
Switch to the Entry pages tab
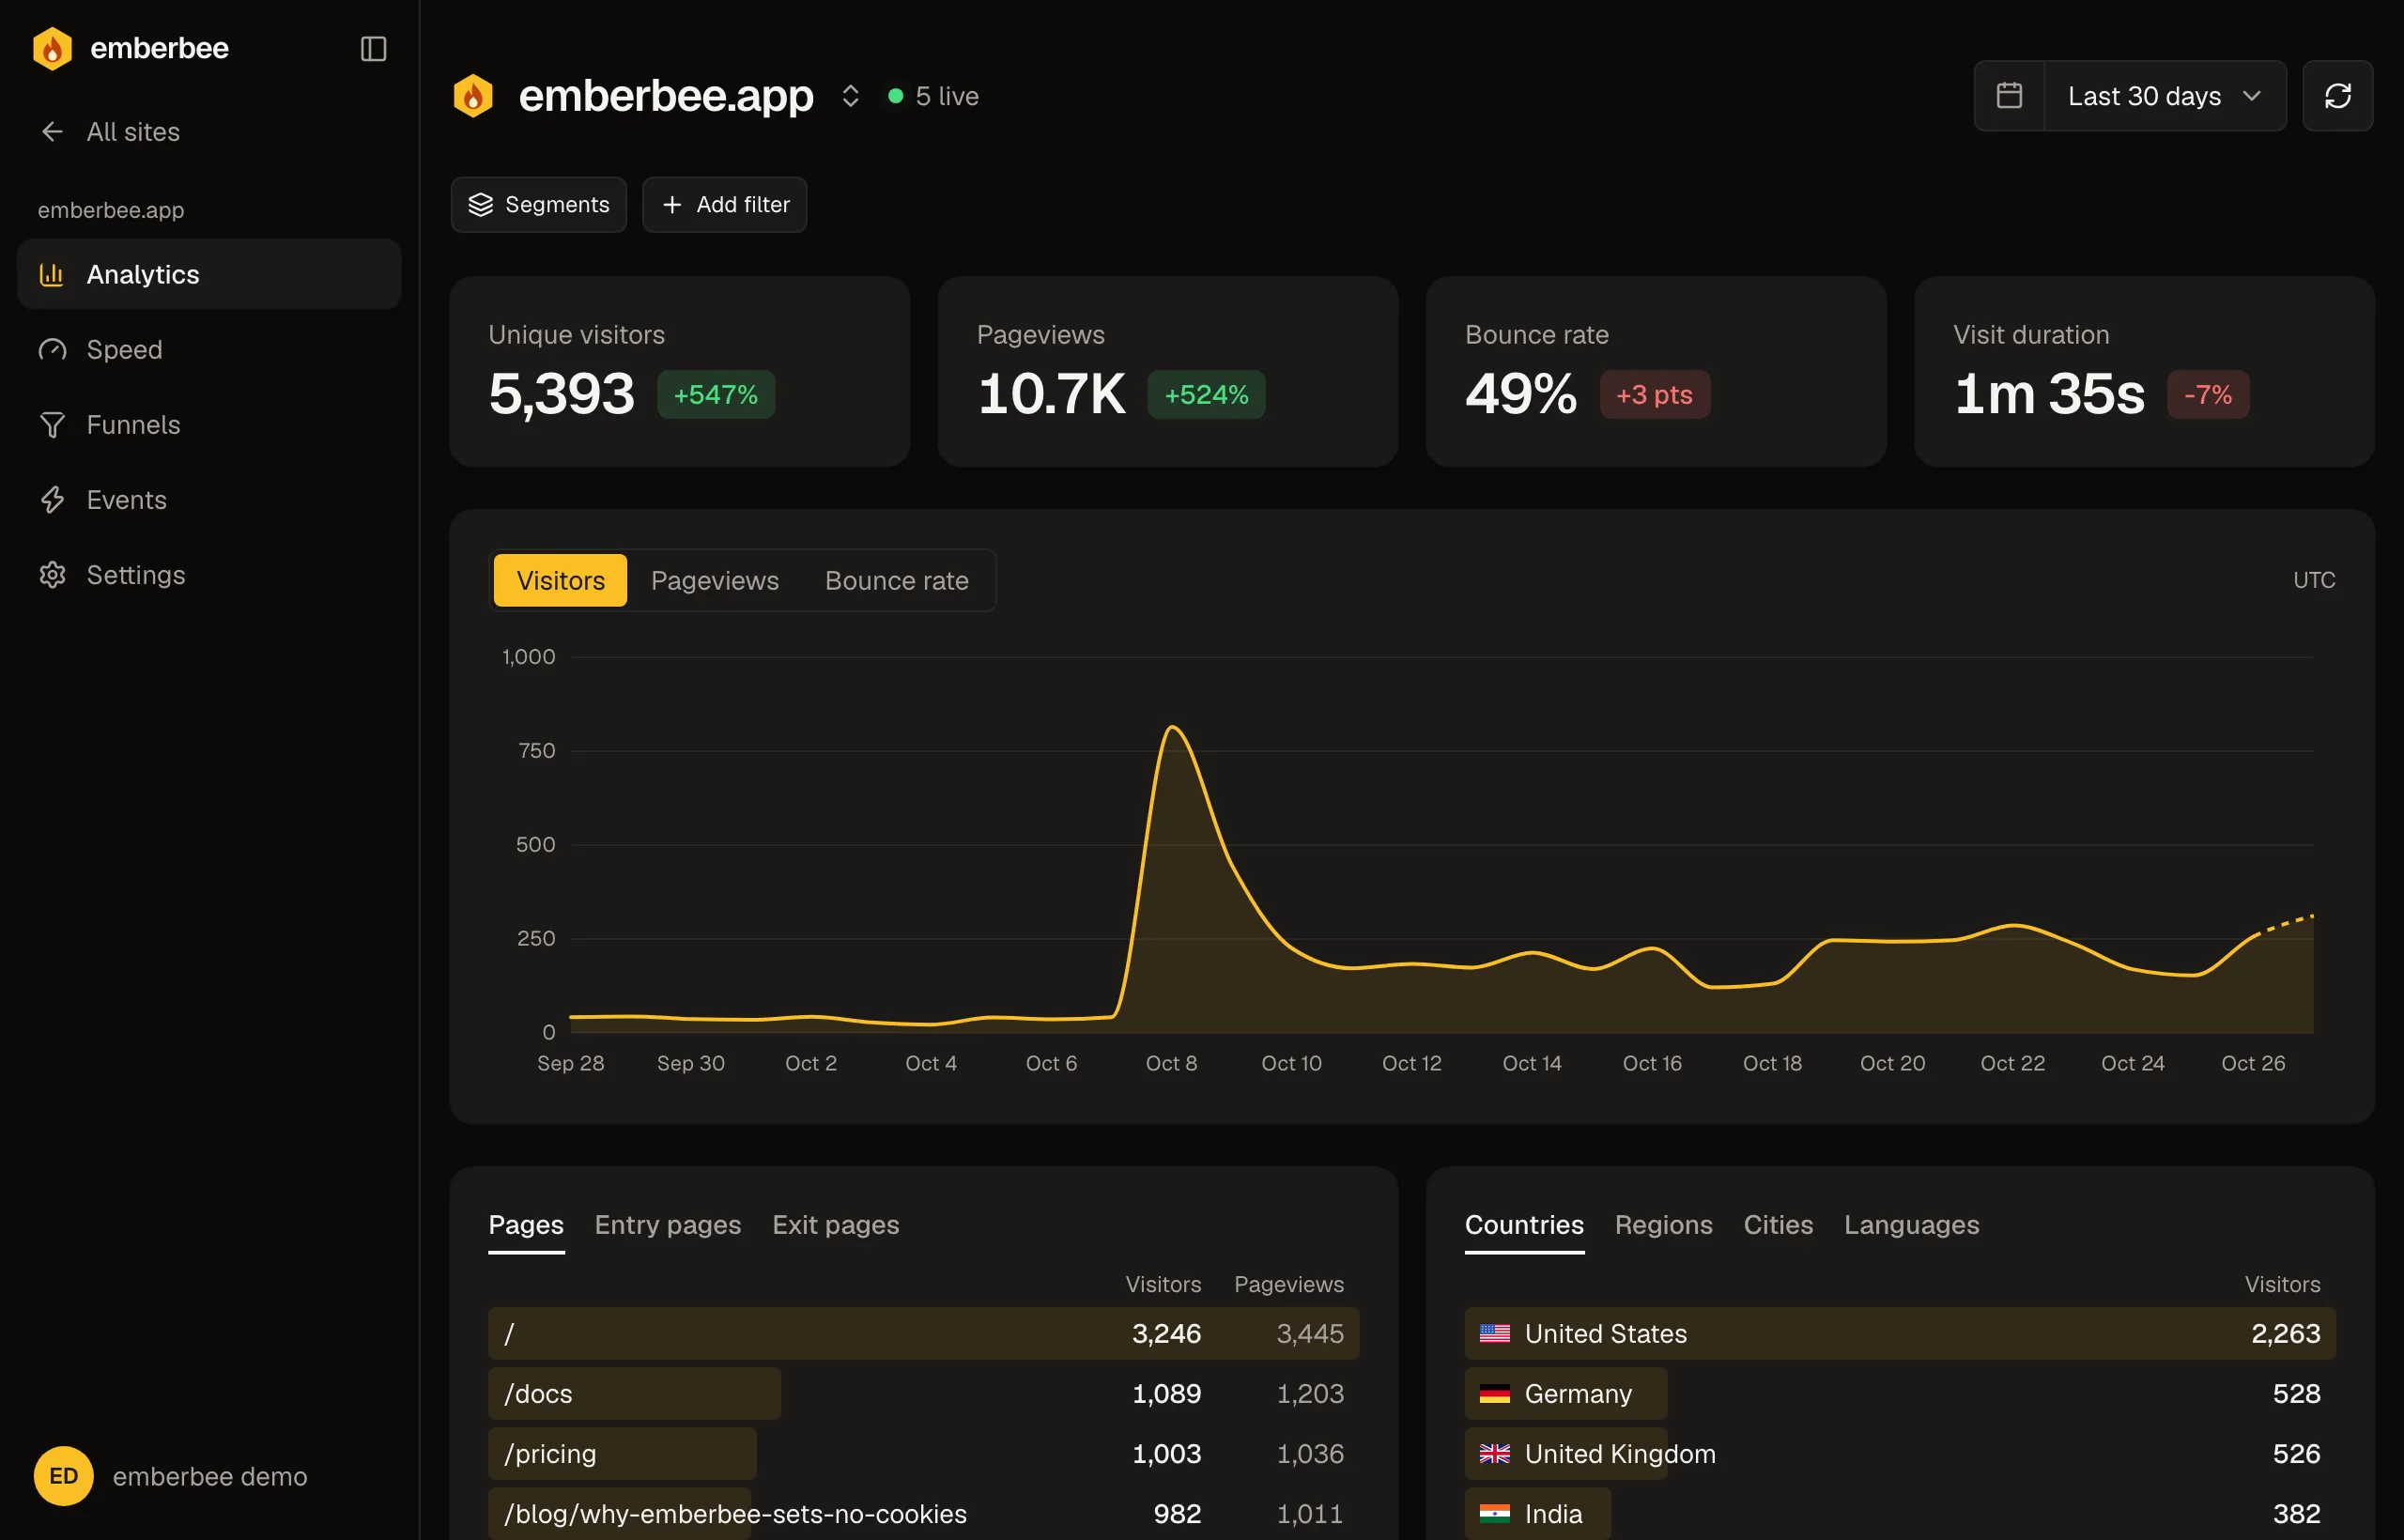(x=667, y=1225)
